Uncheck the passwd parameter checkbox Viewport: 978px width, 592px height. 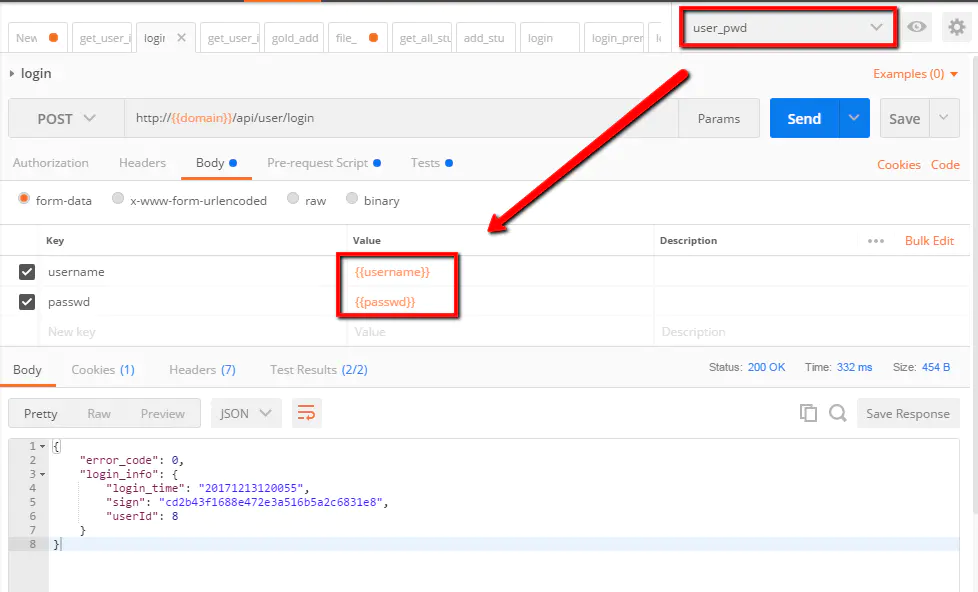(27, 302)
